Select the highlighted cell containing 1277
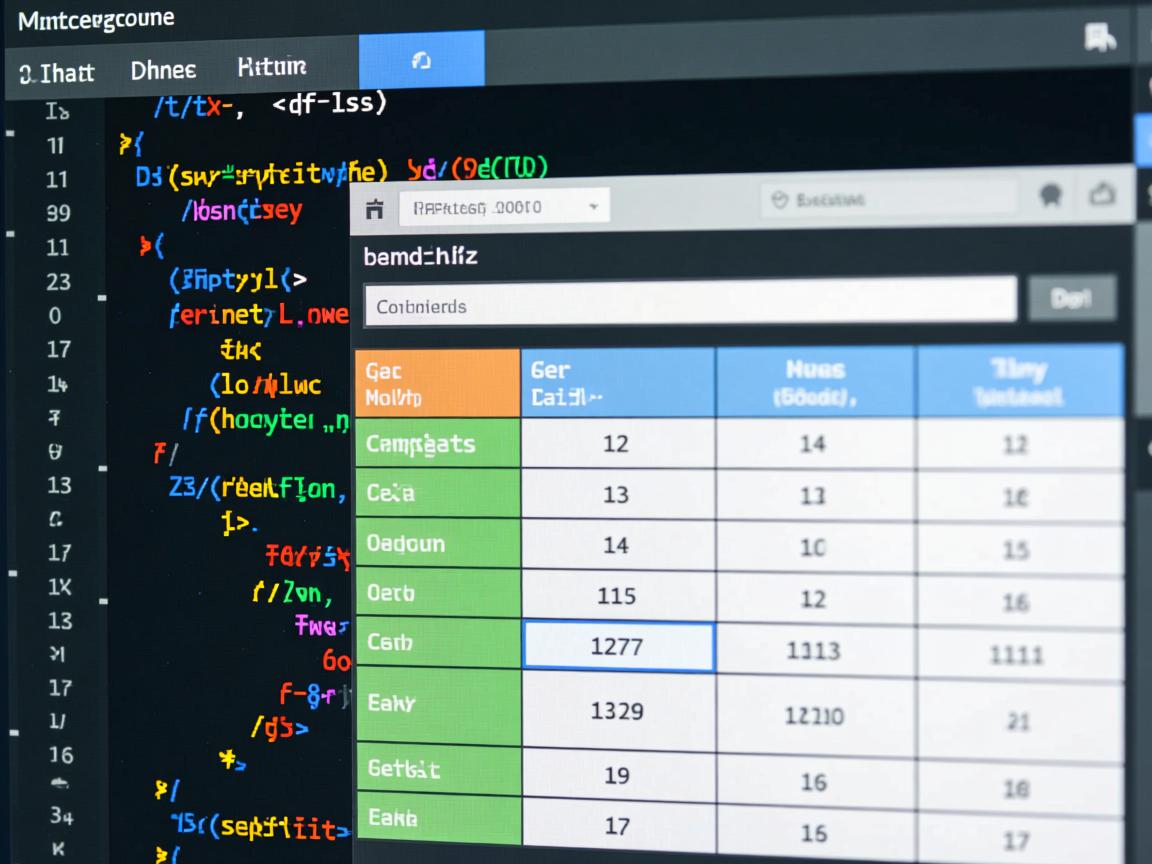This screenshot has height=864, width=1152. click(617, 645)
